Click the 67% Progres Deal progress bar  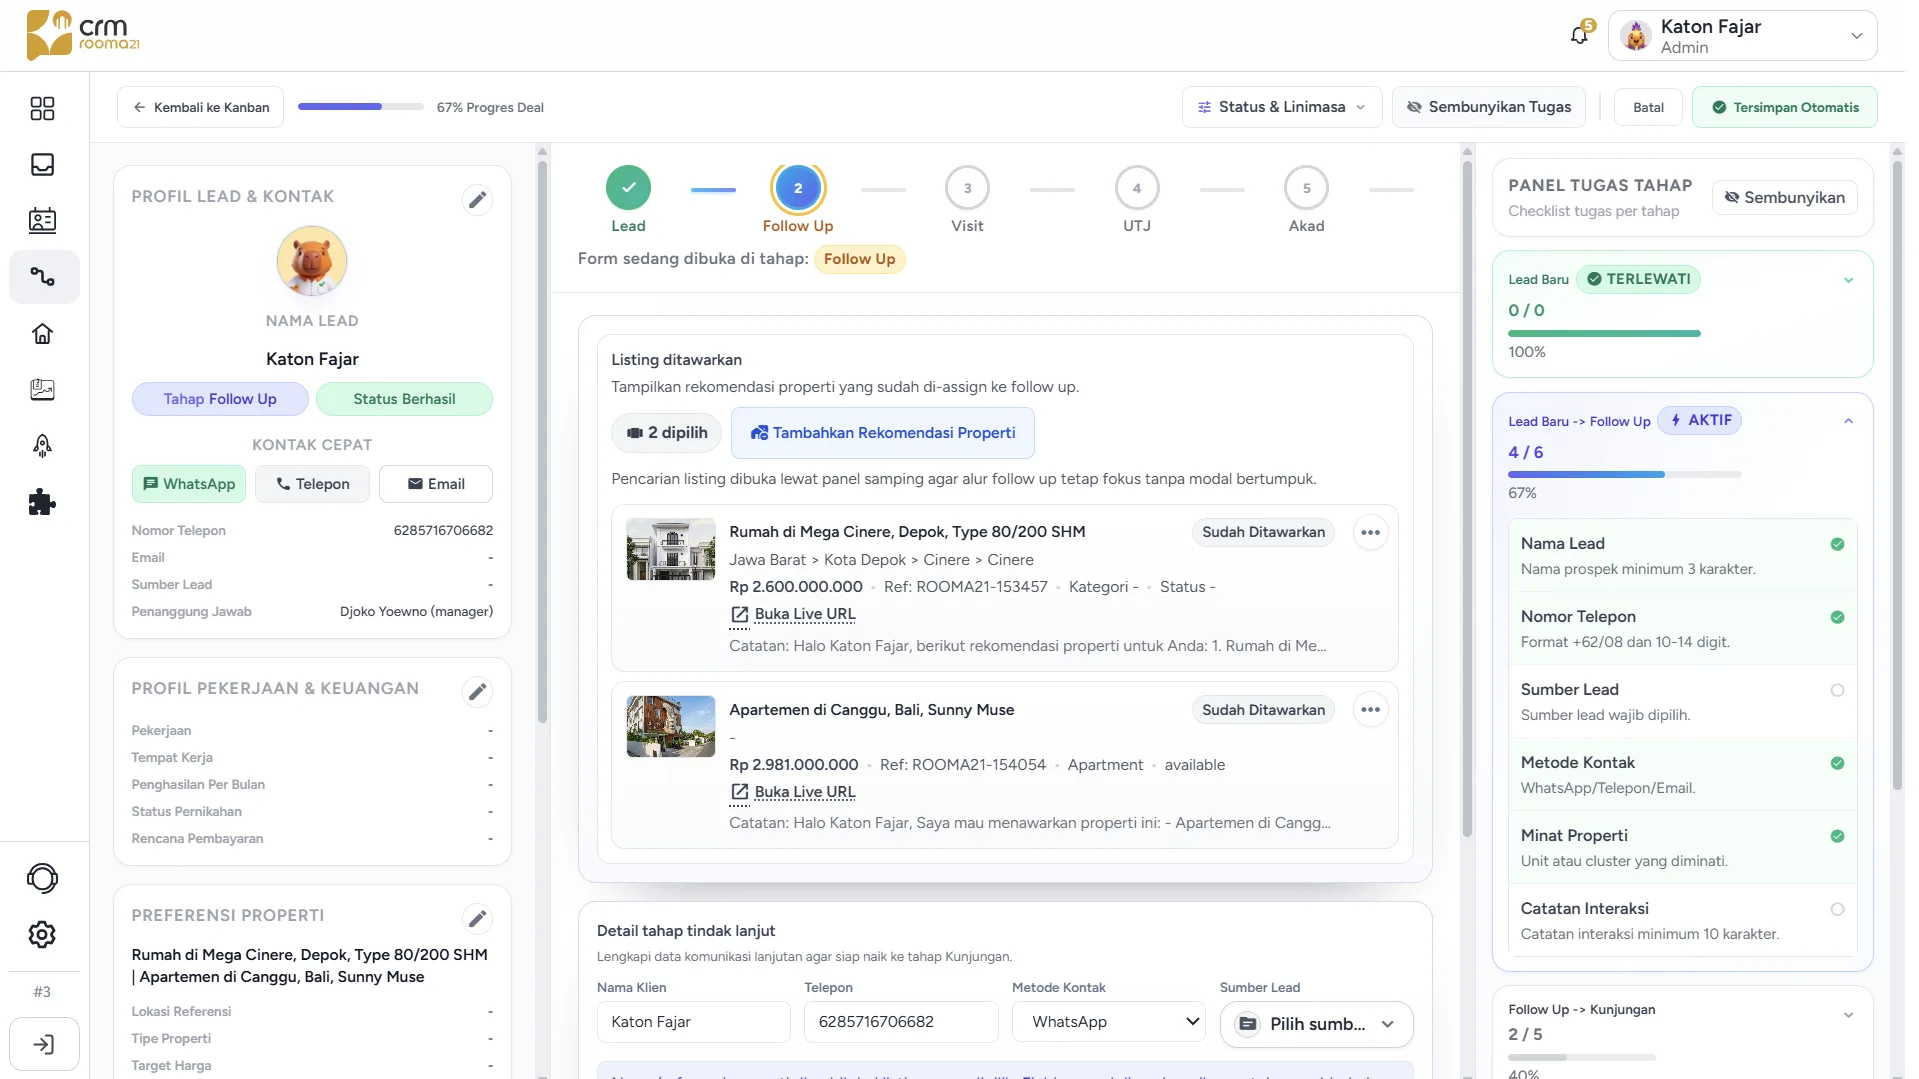(360, 107)
